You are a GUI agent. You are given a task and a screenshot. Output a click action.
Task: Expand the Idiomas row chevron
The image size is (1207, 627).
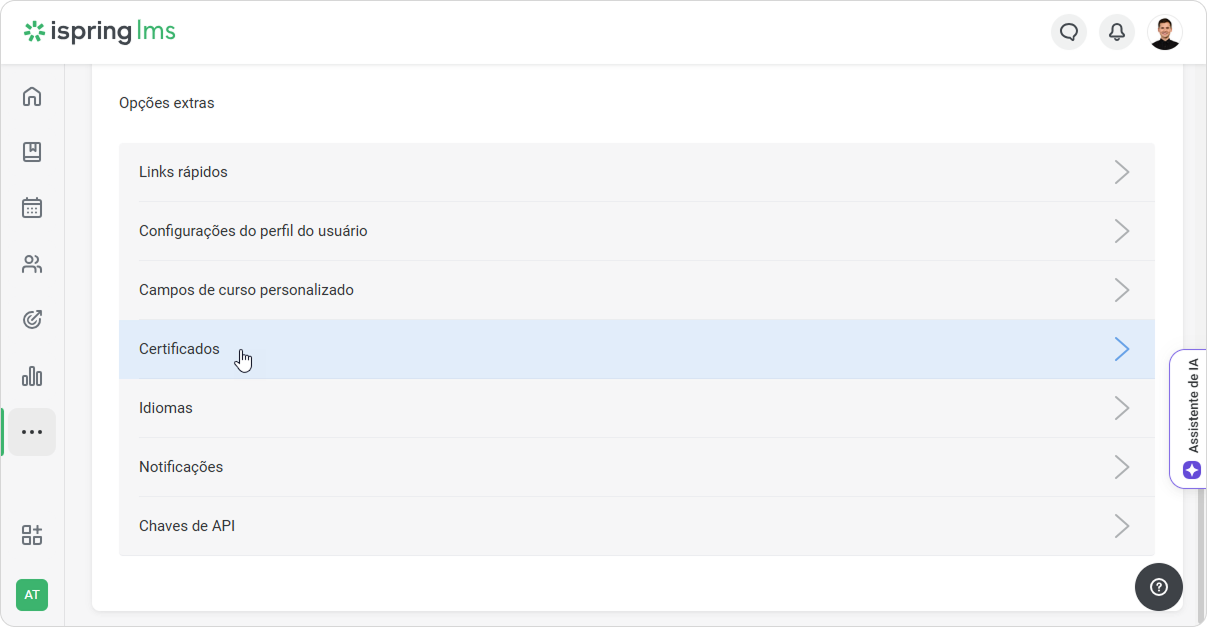point(1122,408)
